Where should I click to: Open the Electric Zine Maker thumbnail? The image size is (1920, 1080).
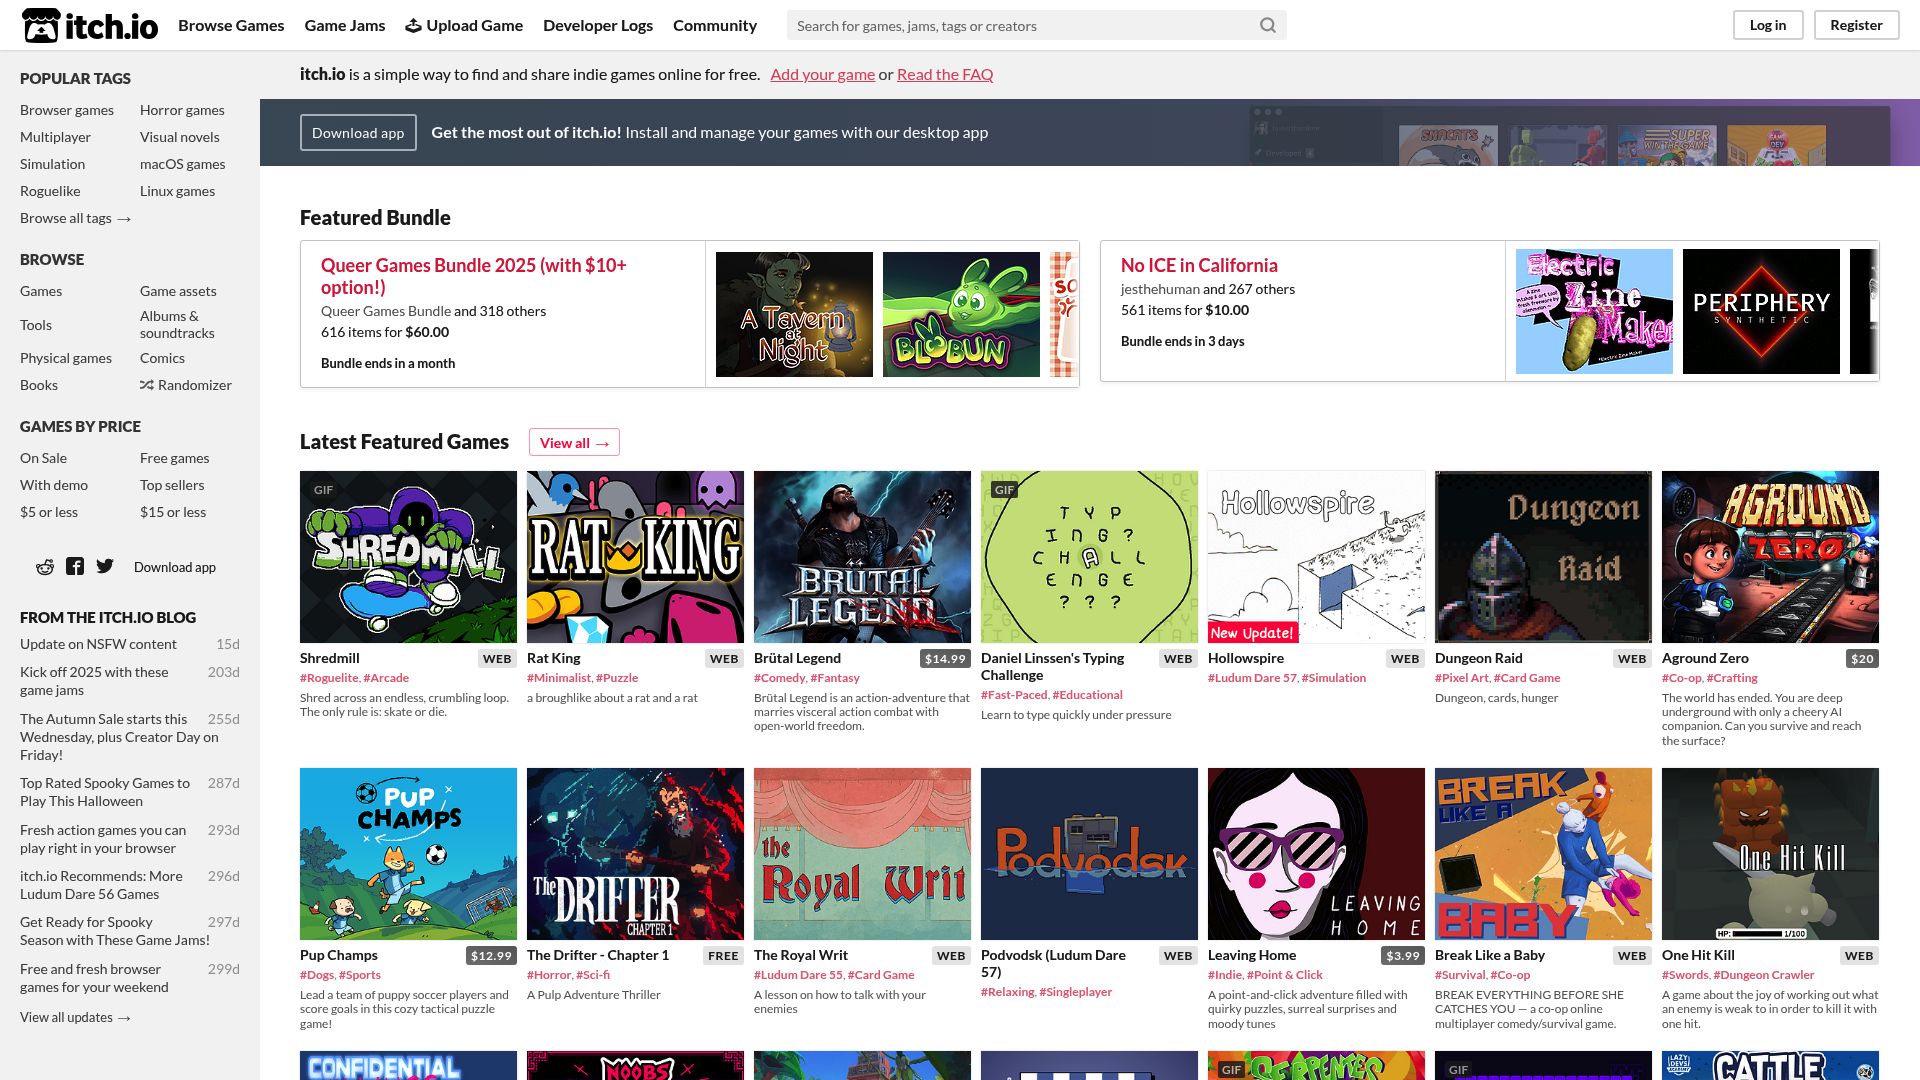(x=1594, y=311)
